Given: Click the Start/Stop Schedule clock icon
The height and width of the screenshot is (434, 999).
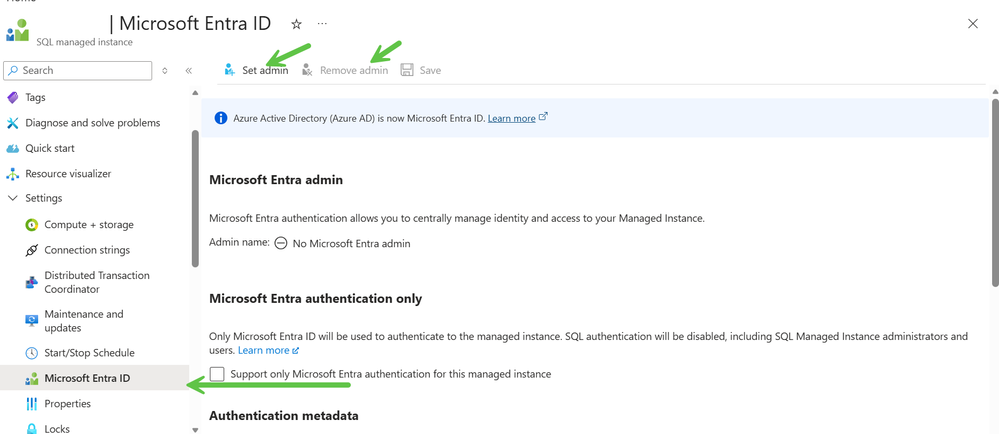Looking at the screenshot, I should click(31, 353).
